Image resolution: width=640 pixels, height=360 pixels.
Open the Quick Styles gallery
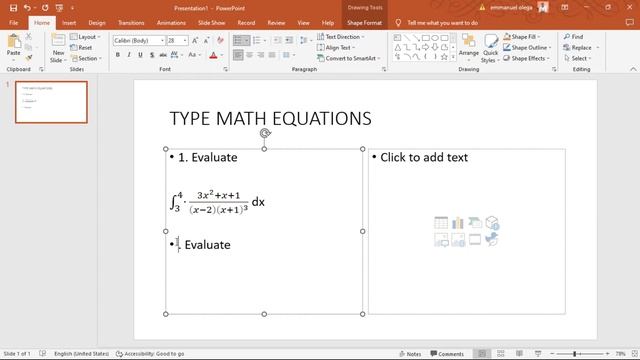coord(490,48)
